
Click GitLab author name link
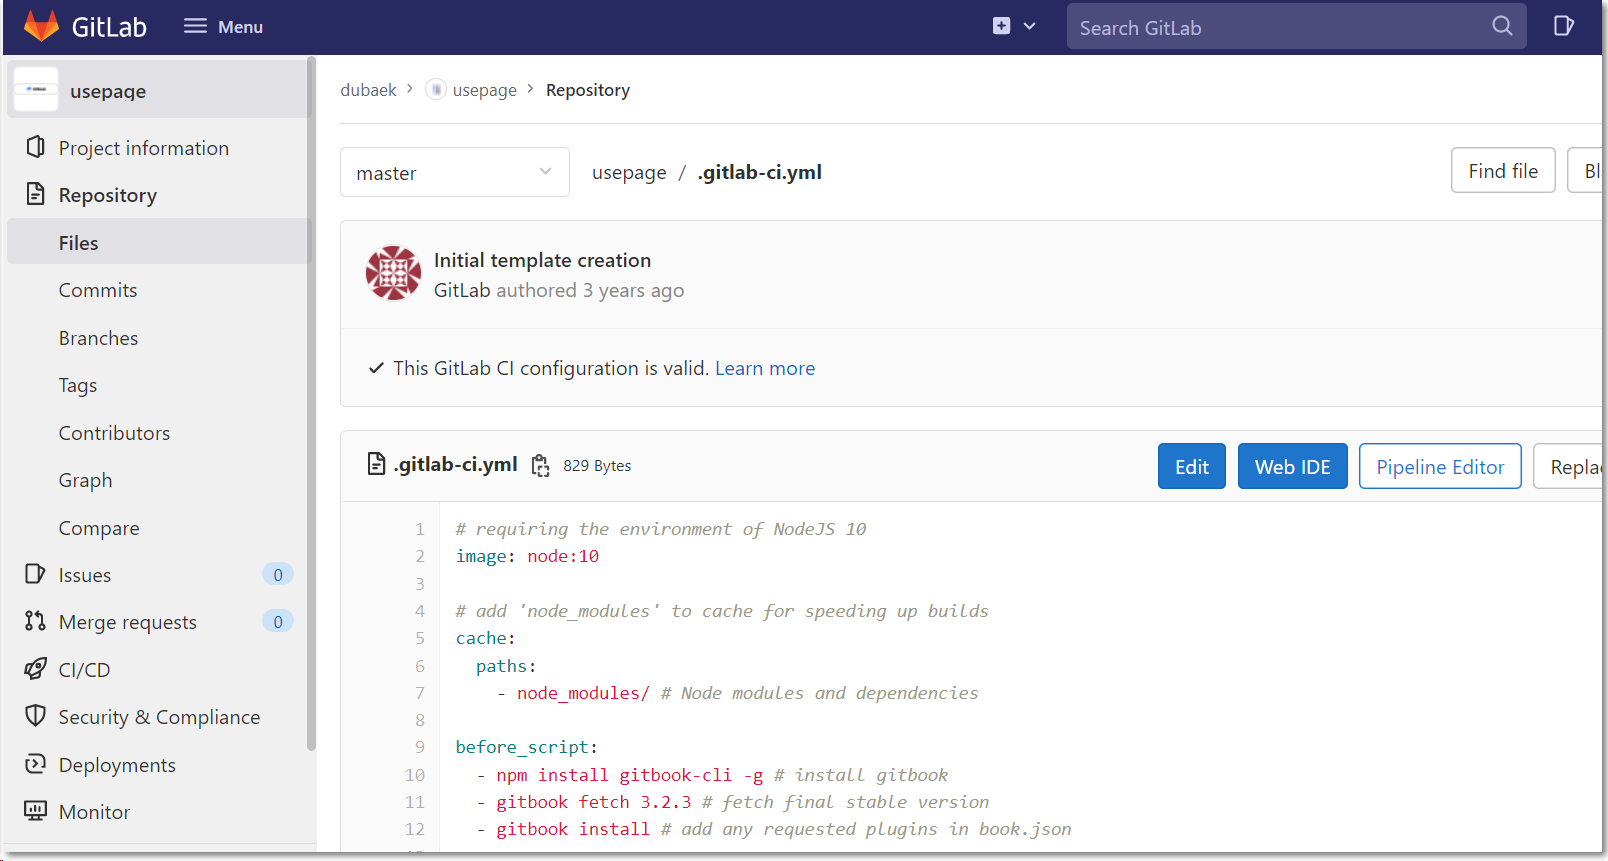click(462, 290)
